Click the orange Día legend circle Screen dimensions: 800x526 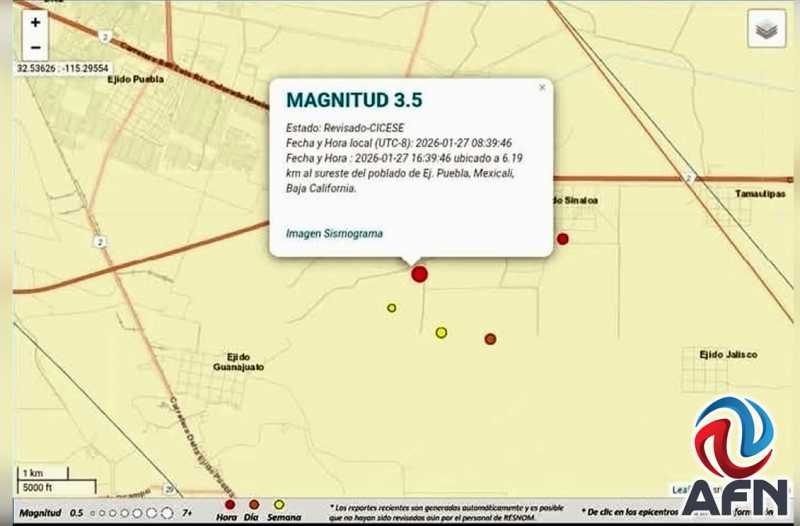(x=254, y=505)
